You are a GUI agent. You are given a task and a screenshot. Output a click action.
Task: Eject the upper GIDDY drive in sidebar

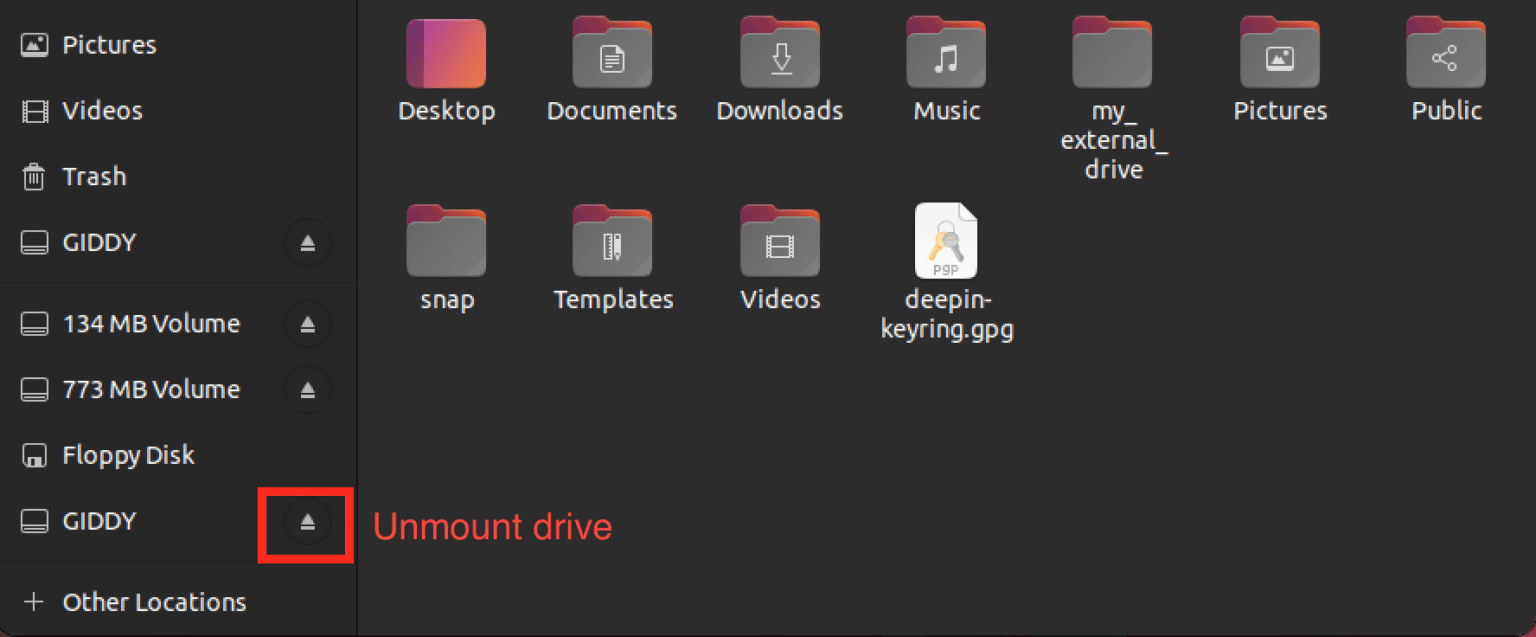[x=307, y=242]
